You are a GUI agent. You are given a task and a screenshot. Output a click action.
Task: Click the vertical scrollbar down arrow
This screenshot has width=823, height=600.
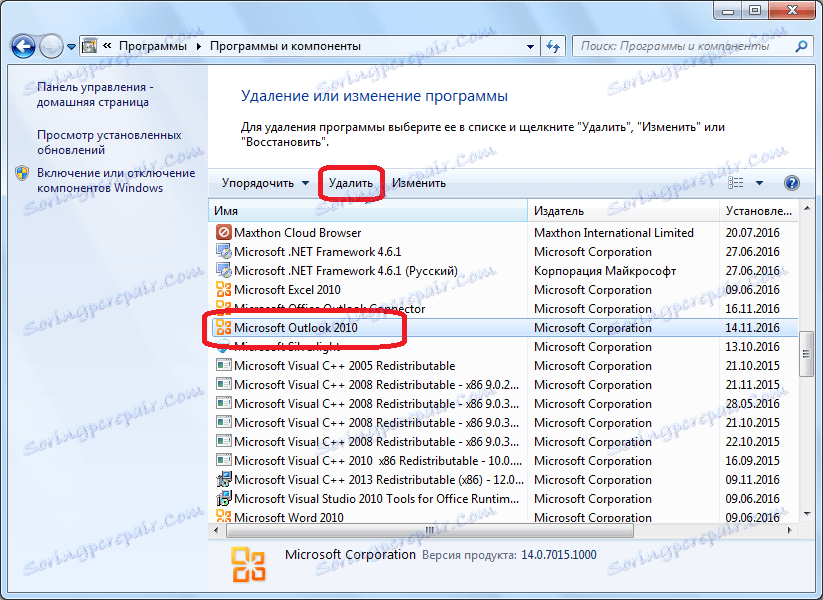[806, 514]
